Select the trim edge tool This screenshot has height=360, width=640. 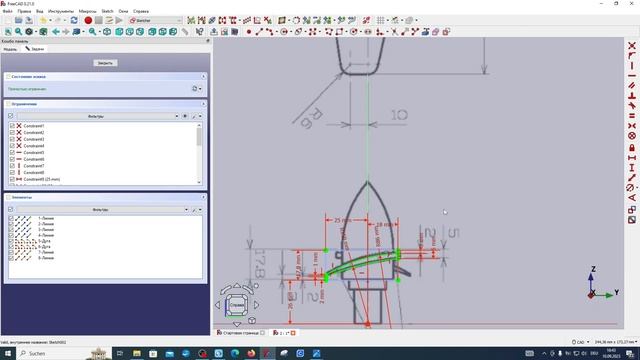coord(394,31)
